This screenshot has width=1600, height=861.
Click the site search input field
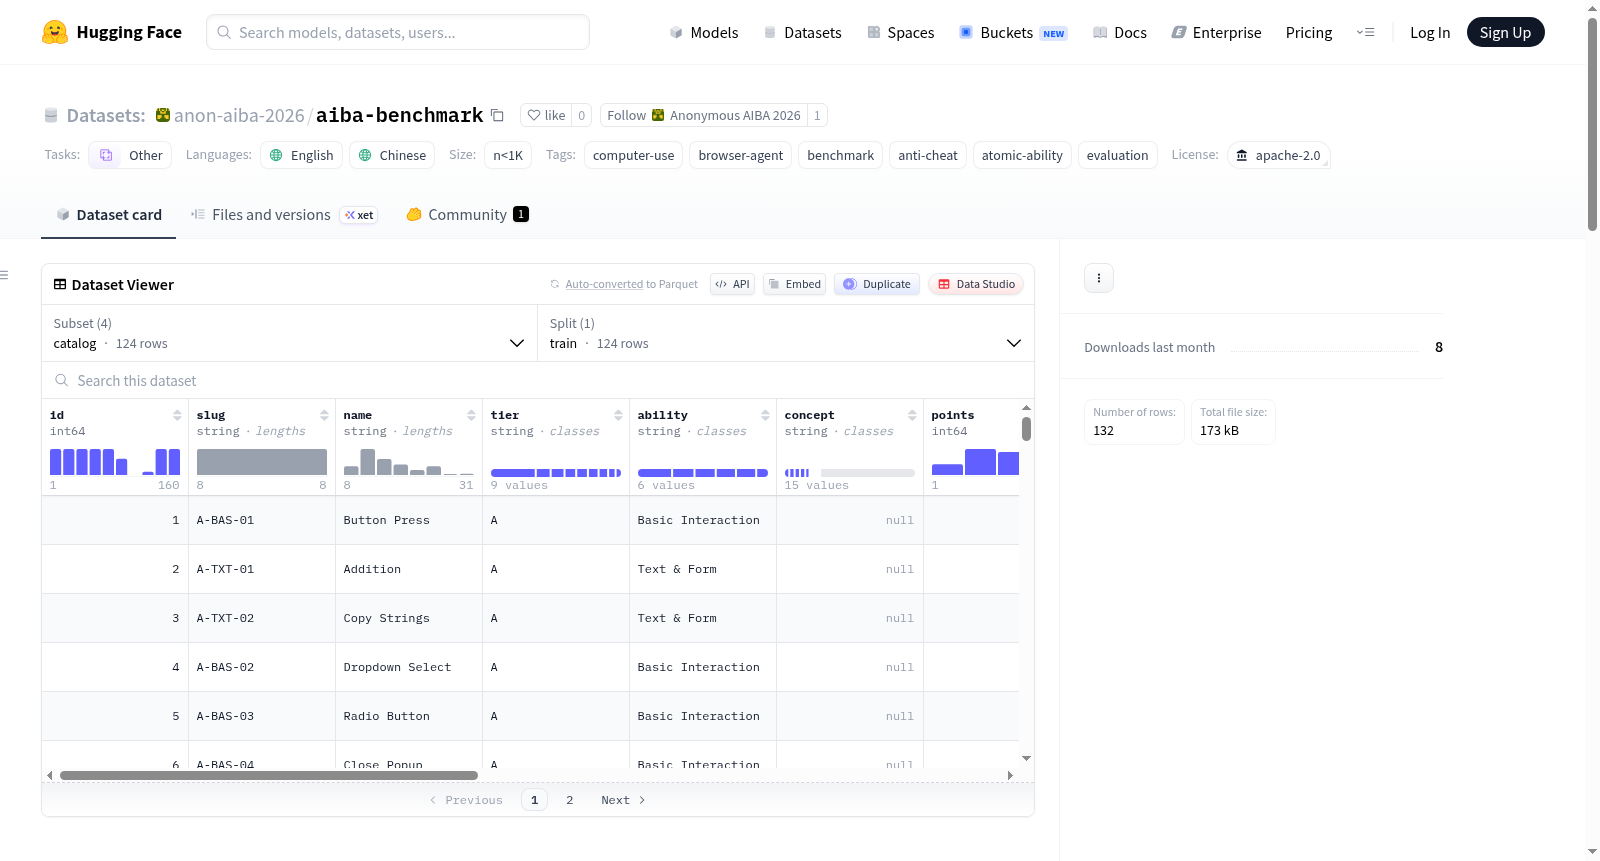(x=398, y=32)
